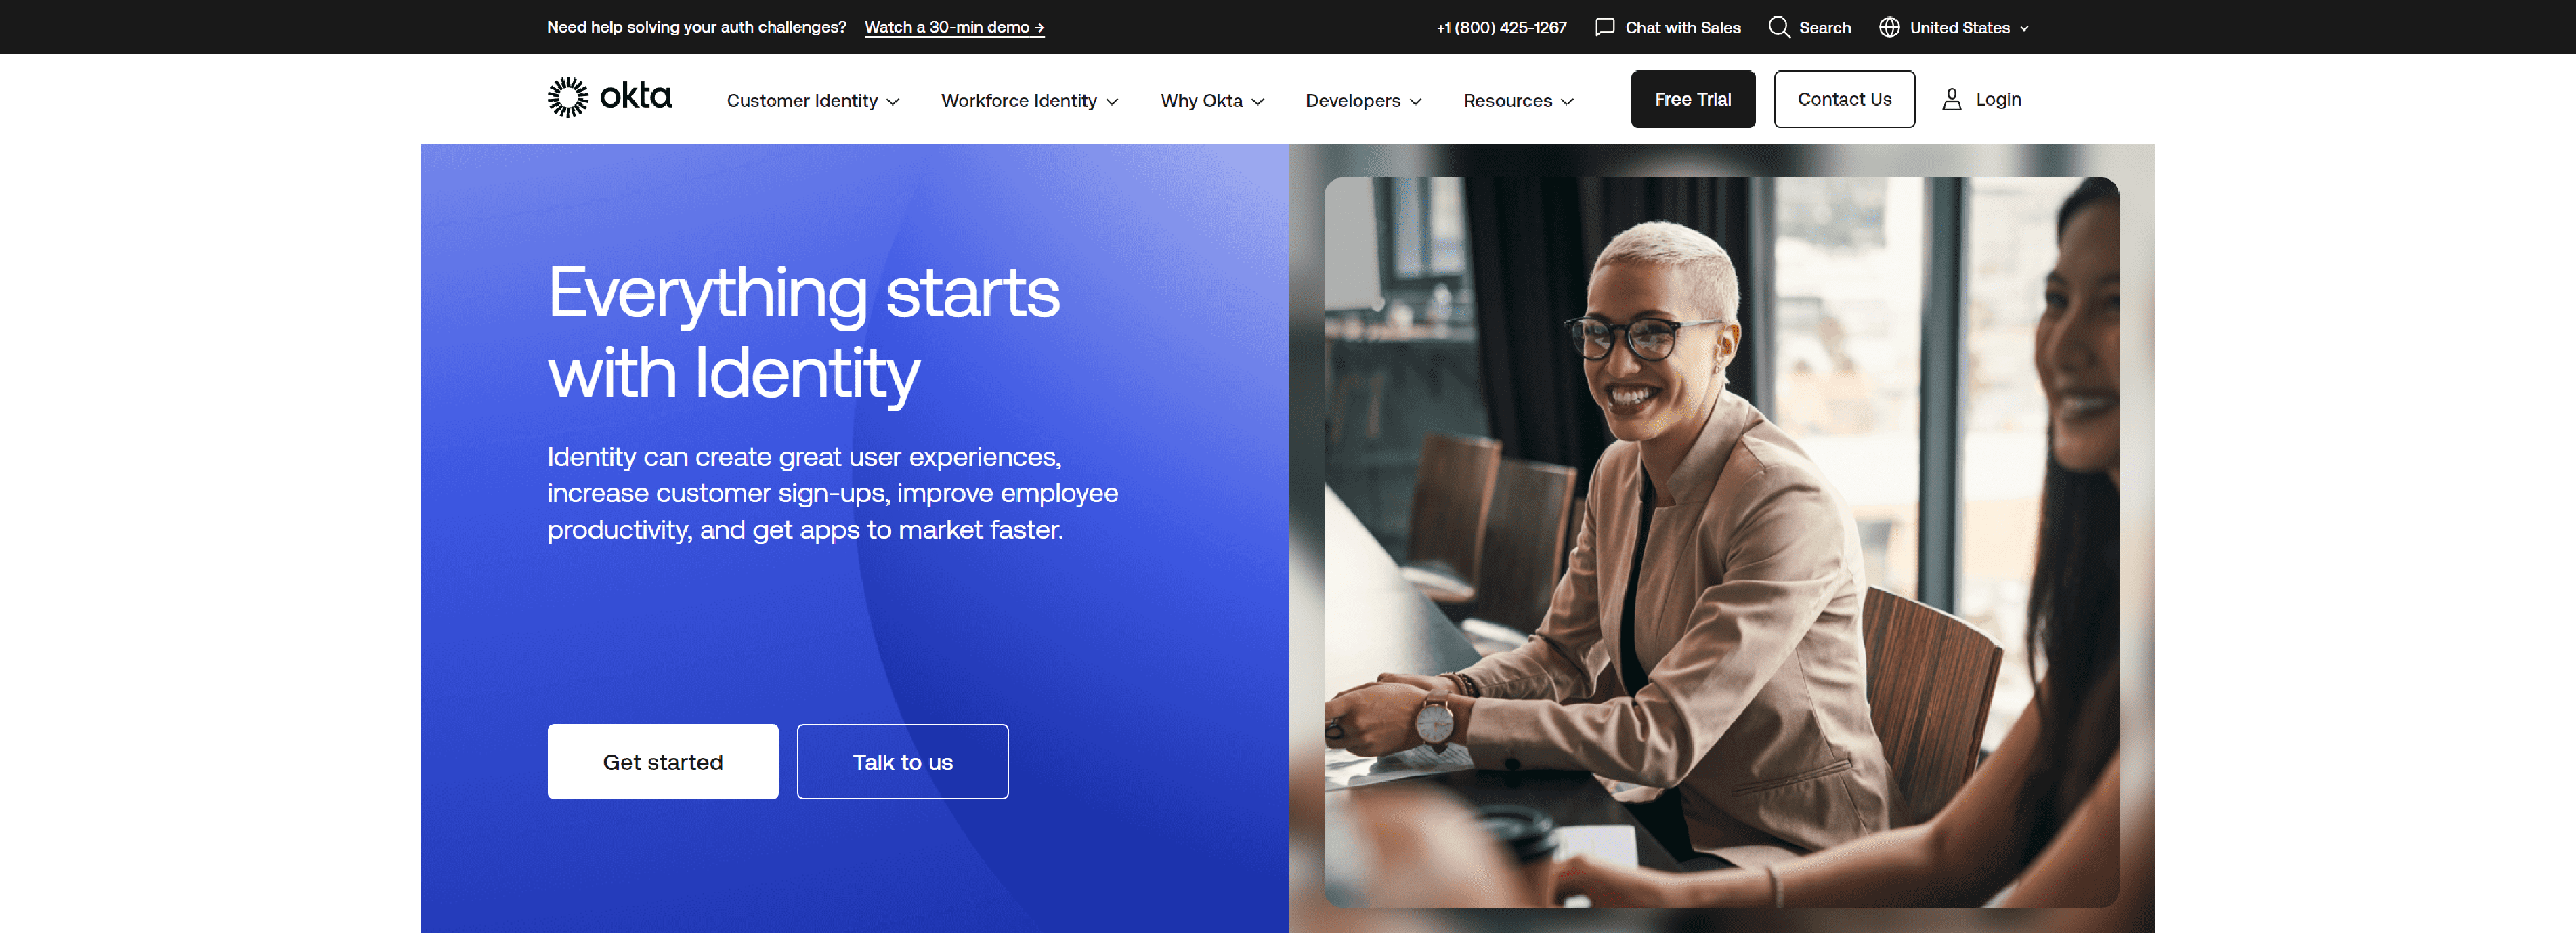Click the user profile Login icon
This screenshot has width=2576, height=934.
[1951, 99]
